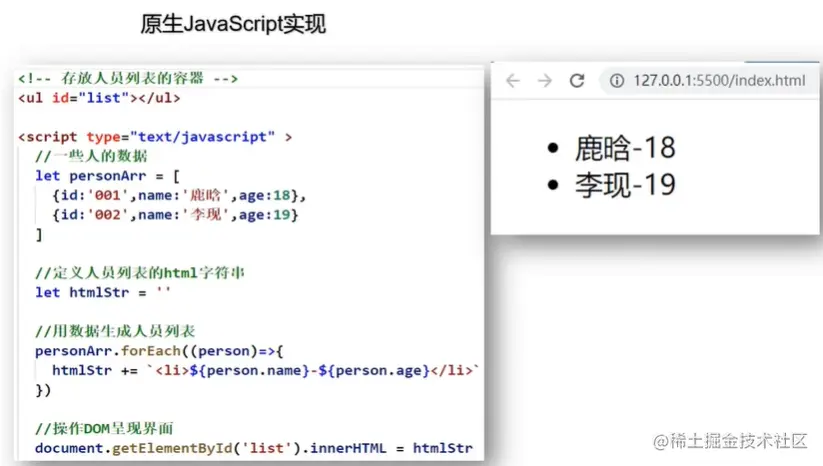
Task: Click the id:'002' object line
Action: (x=175, y=215)
